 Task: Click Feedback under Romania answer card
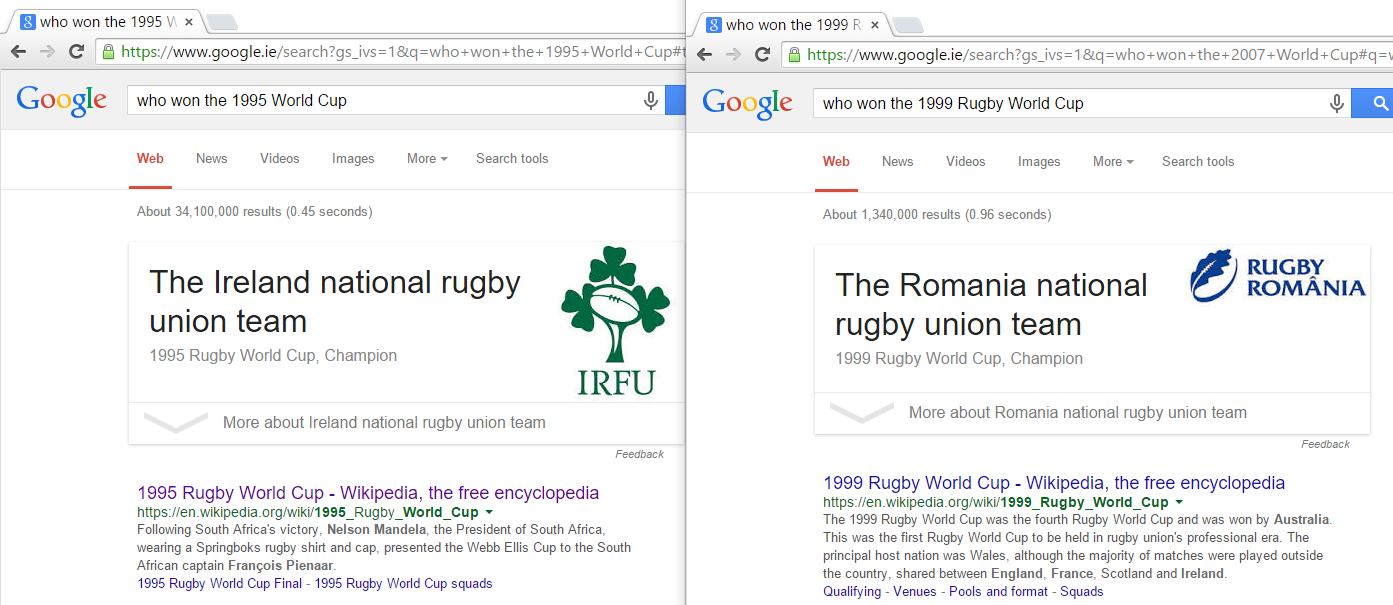1325,444
